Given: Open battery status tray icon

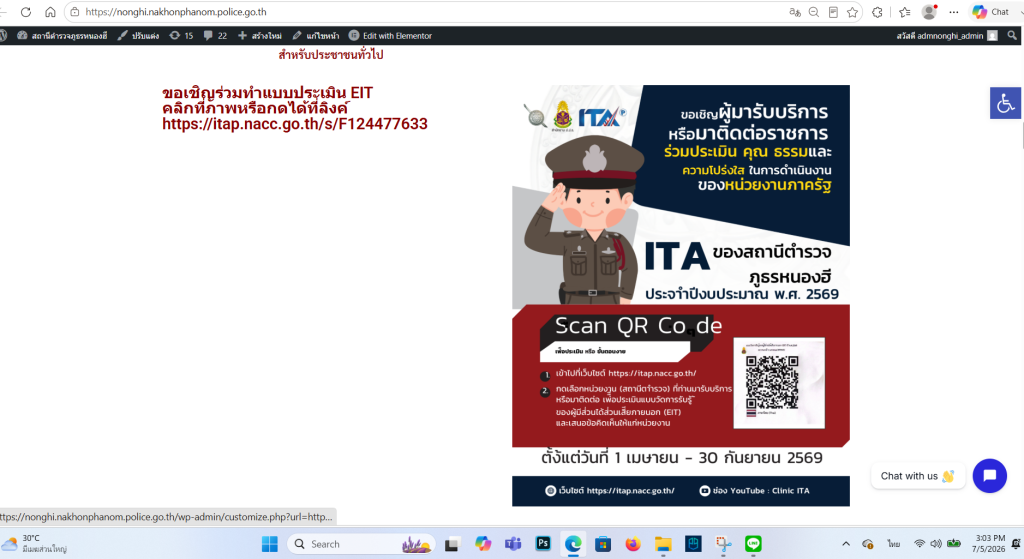Looking at the screenshot, I should [953, 543].
